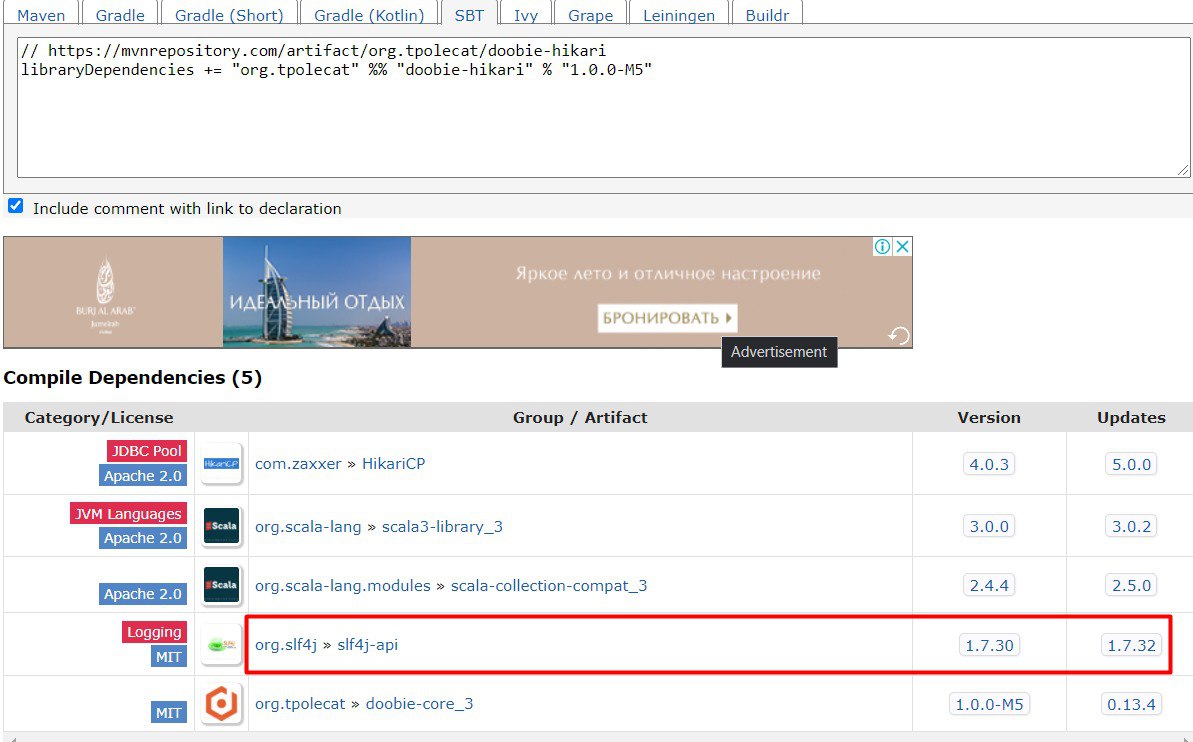Open the scala-collection-compat_3 artifact link

[549, 585]
